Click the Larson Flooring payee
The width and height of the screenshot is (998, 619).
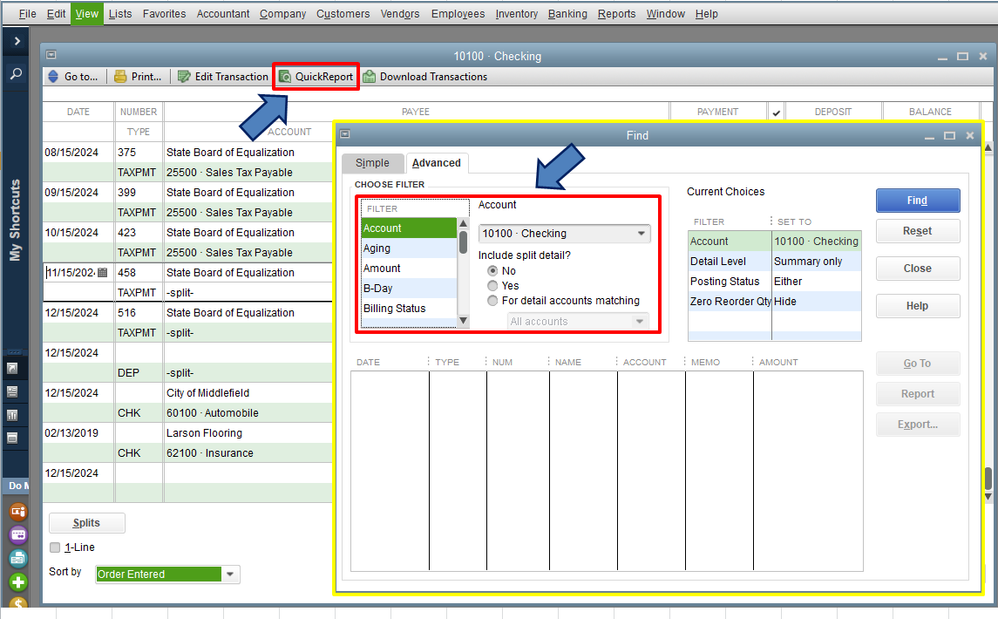pos(204,433)
